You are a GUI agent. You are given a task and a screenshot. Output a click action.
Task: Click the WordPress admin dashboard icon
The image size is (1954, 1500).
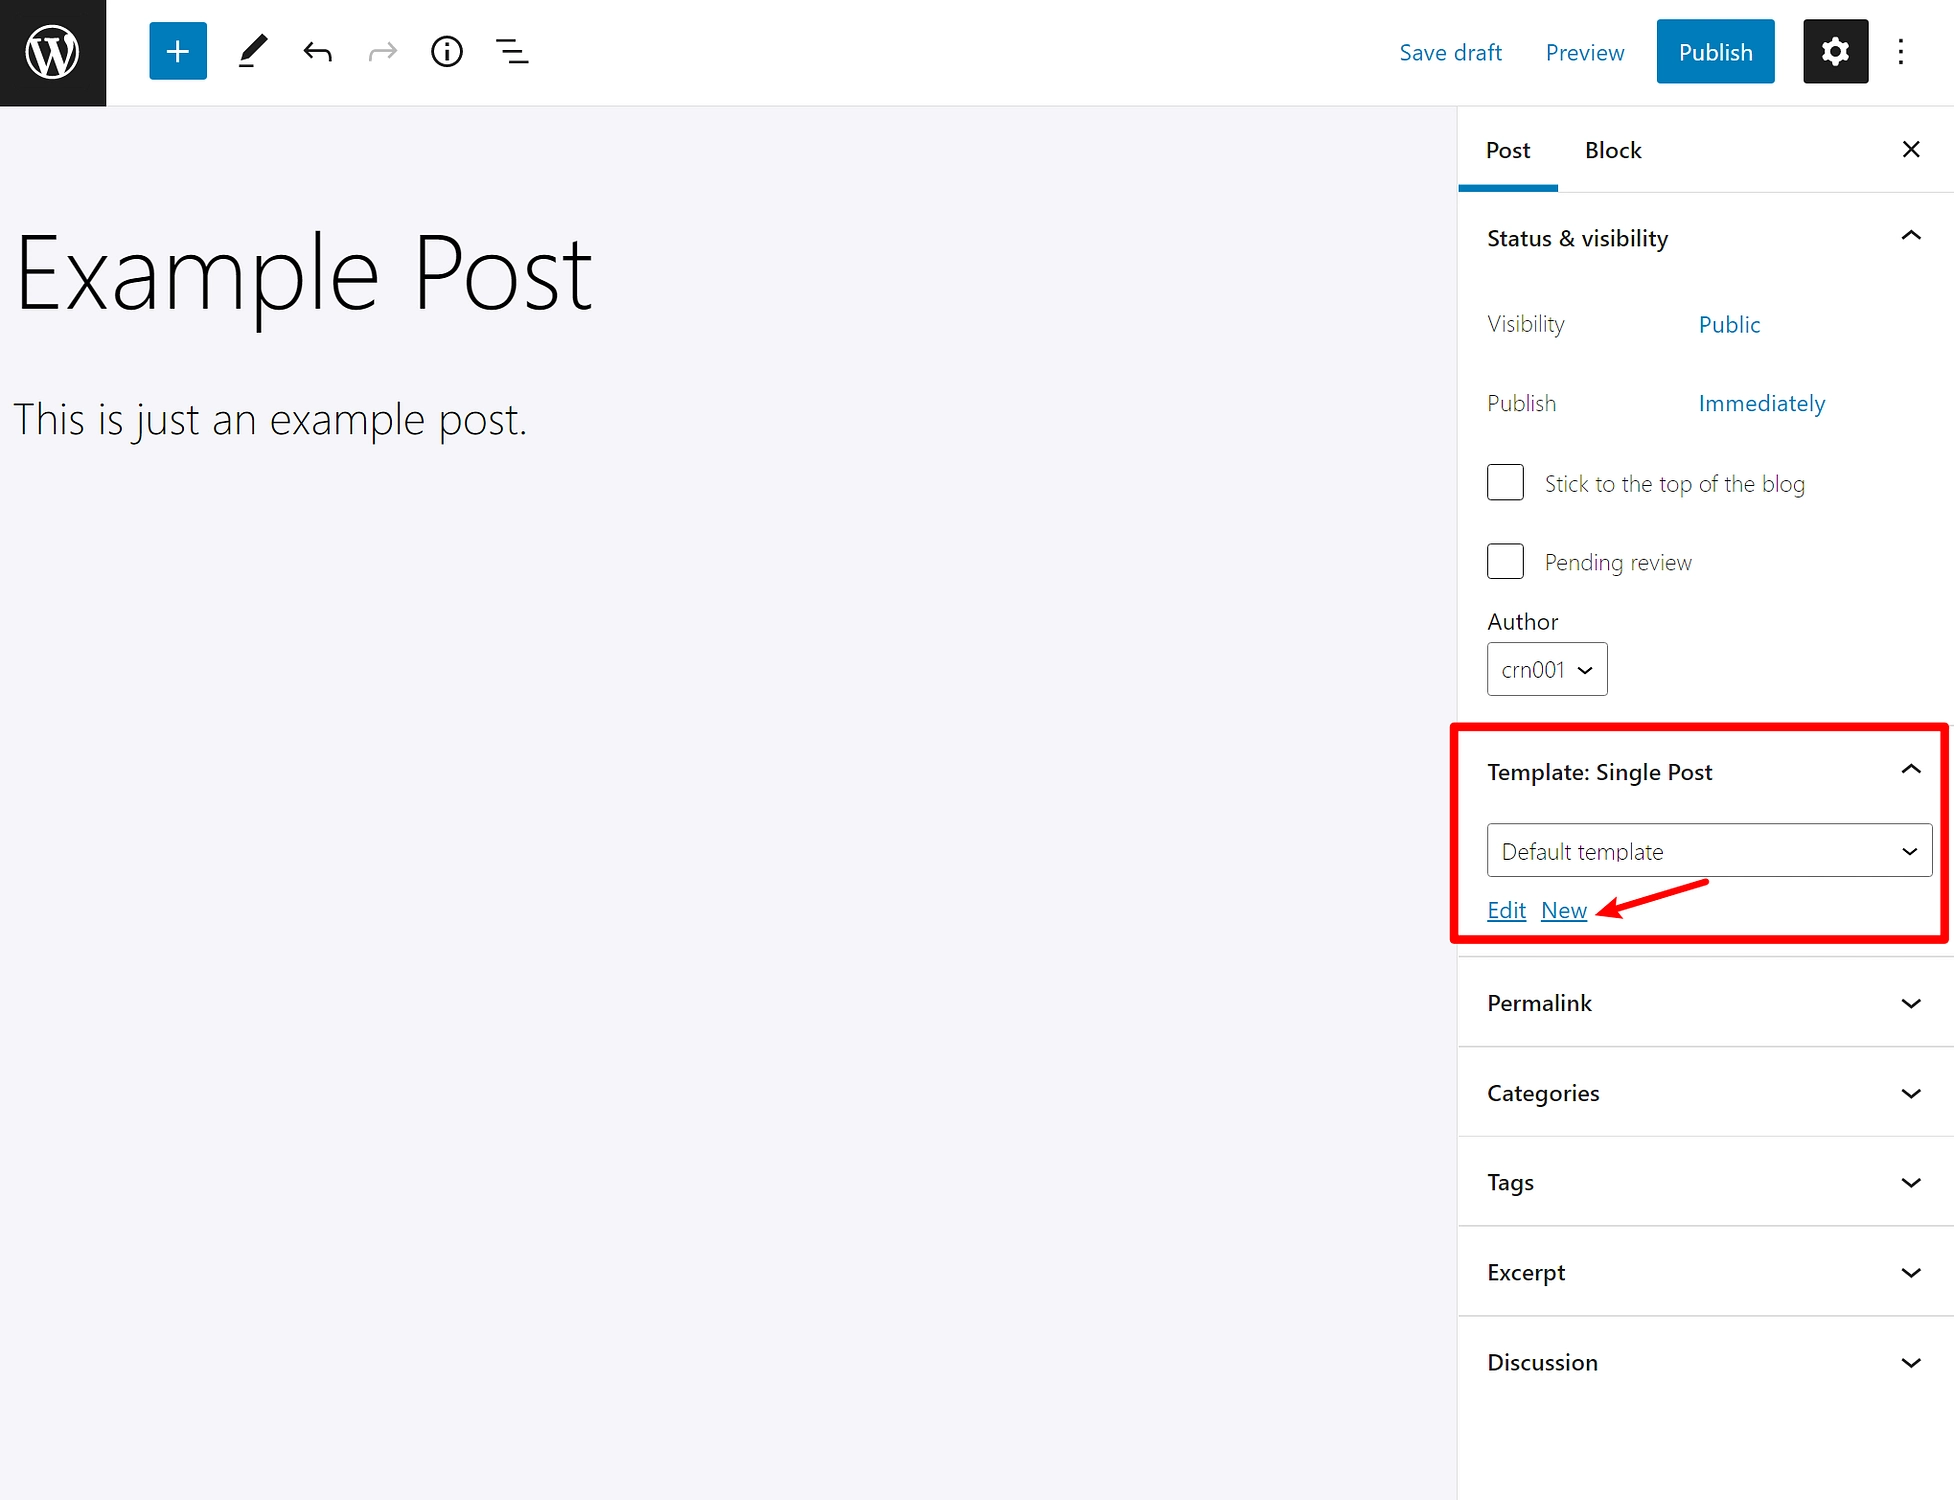54,52
